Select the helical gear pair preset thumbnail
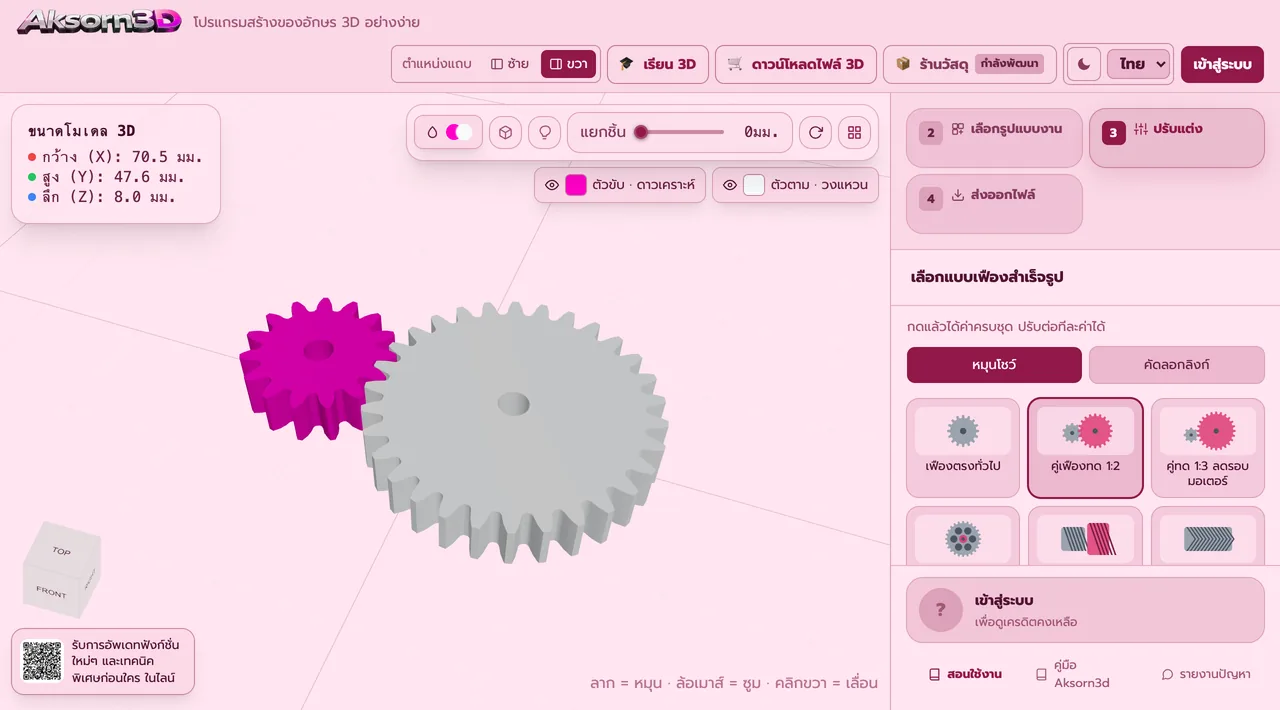Viewport: 1280px width, 710px height. (1086, 538)
